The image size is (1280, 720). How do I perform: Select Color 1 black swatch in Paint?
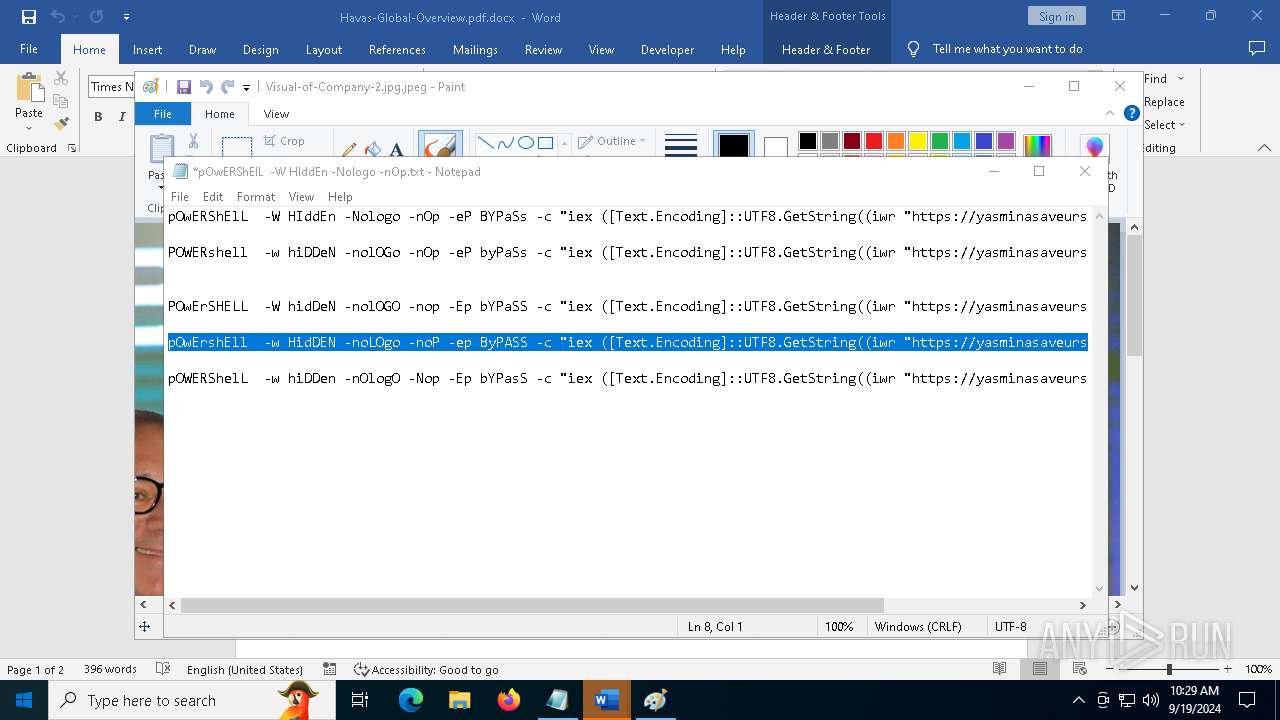coord(733,146)
